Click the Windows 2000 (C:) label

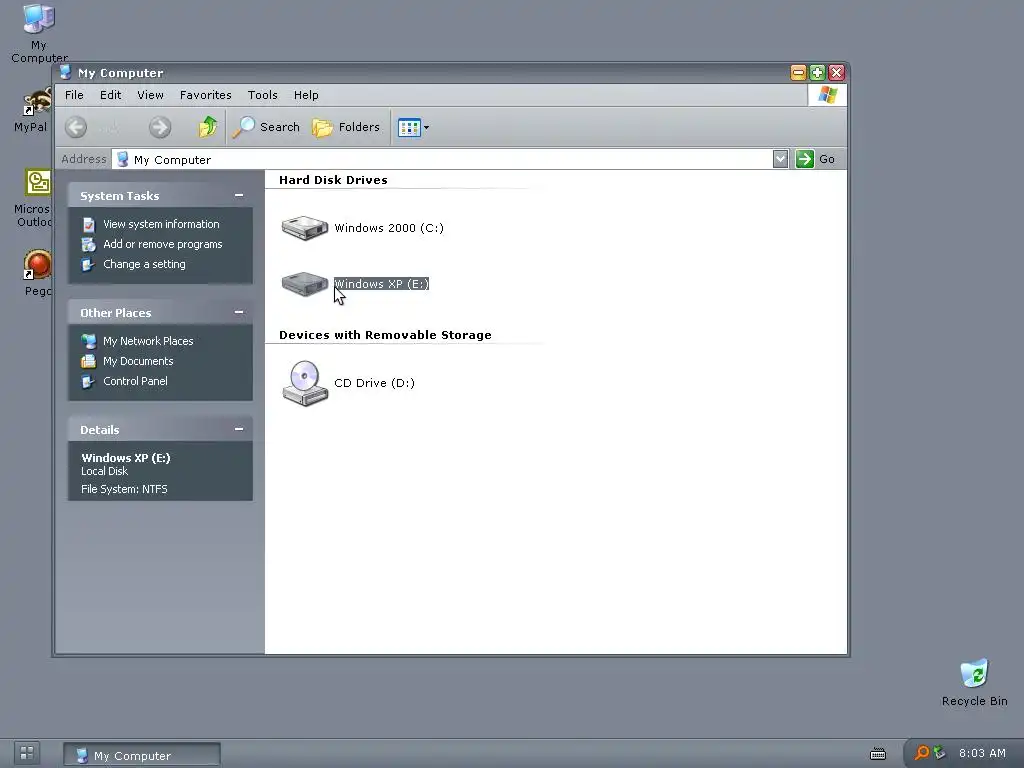(x=389, y=228)
